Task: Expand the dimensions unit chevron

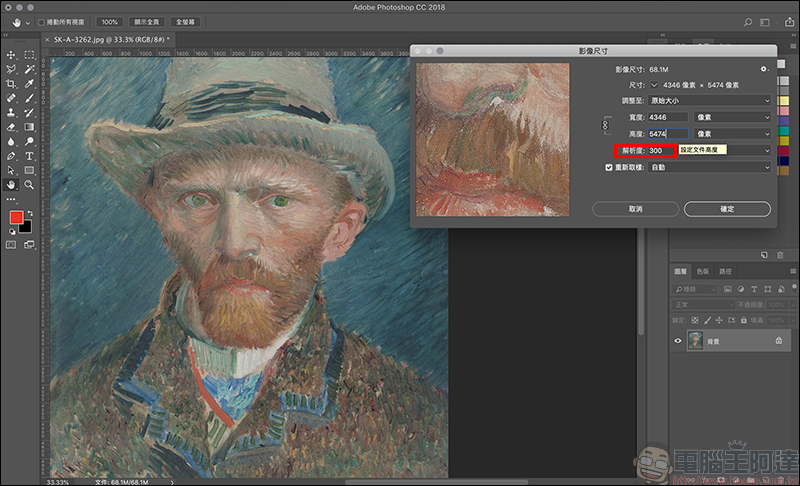Action: pos(654,85)
